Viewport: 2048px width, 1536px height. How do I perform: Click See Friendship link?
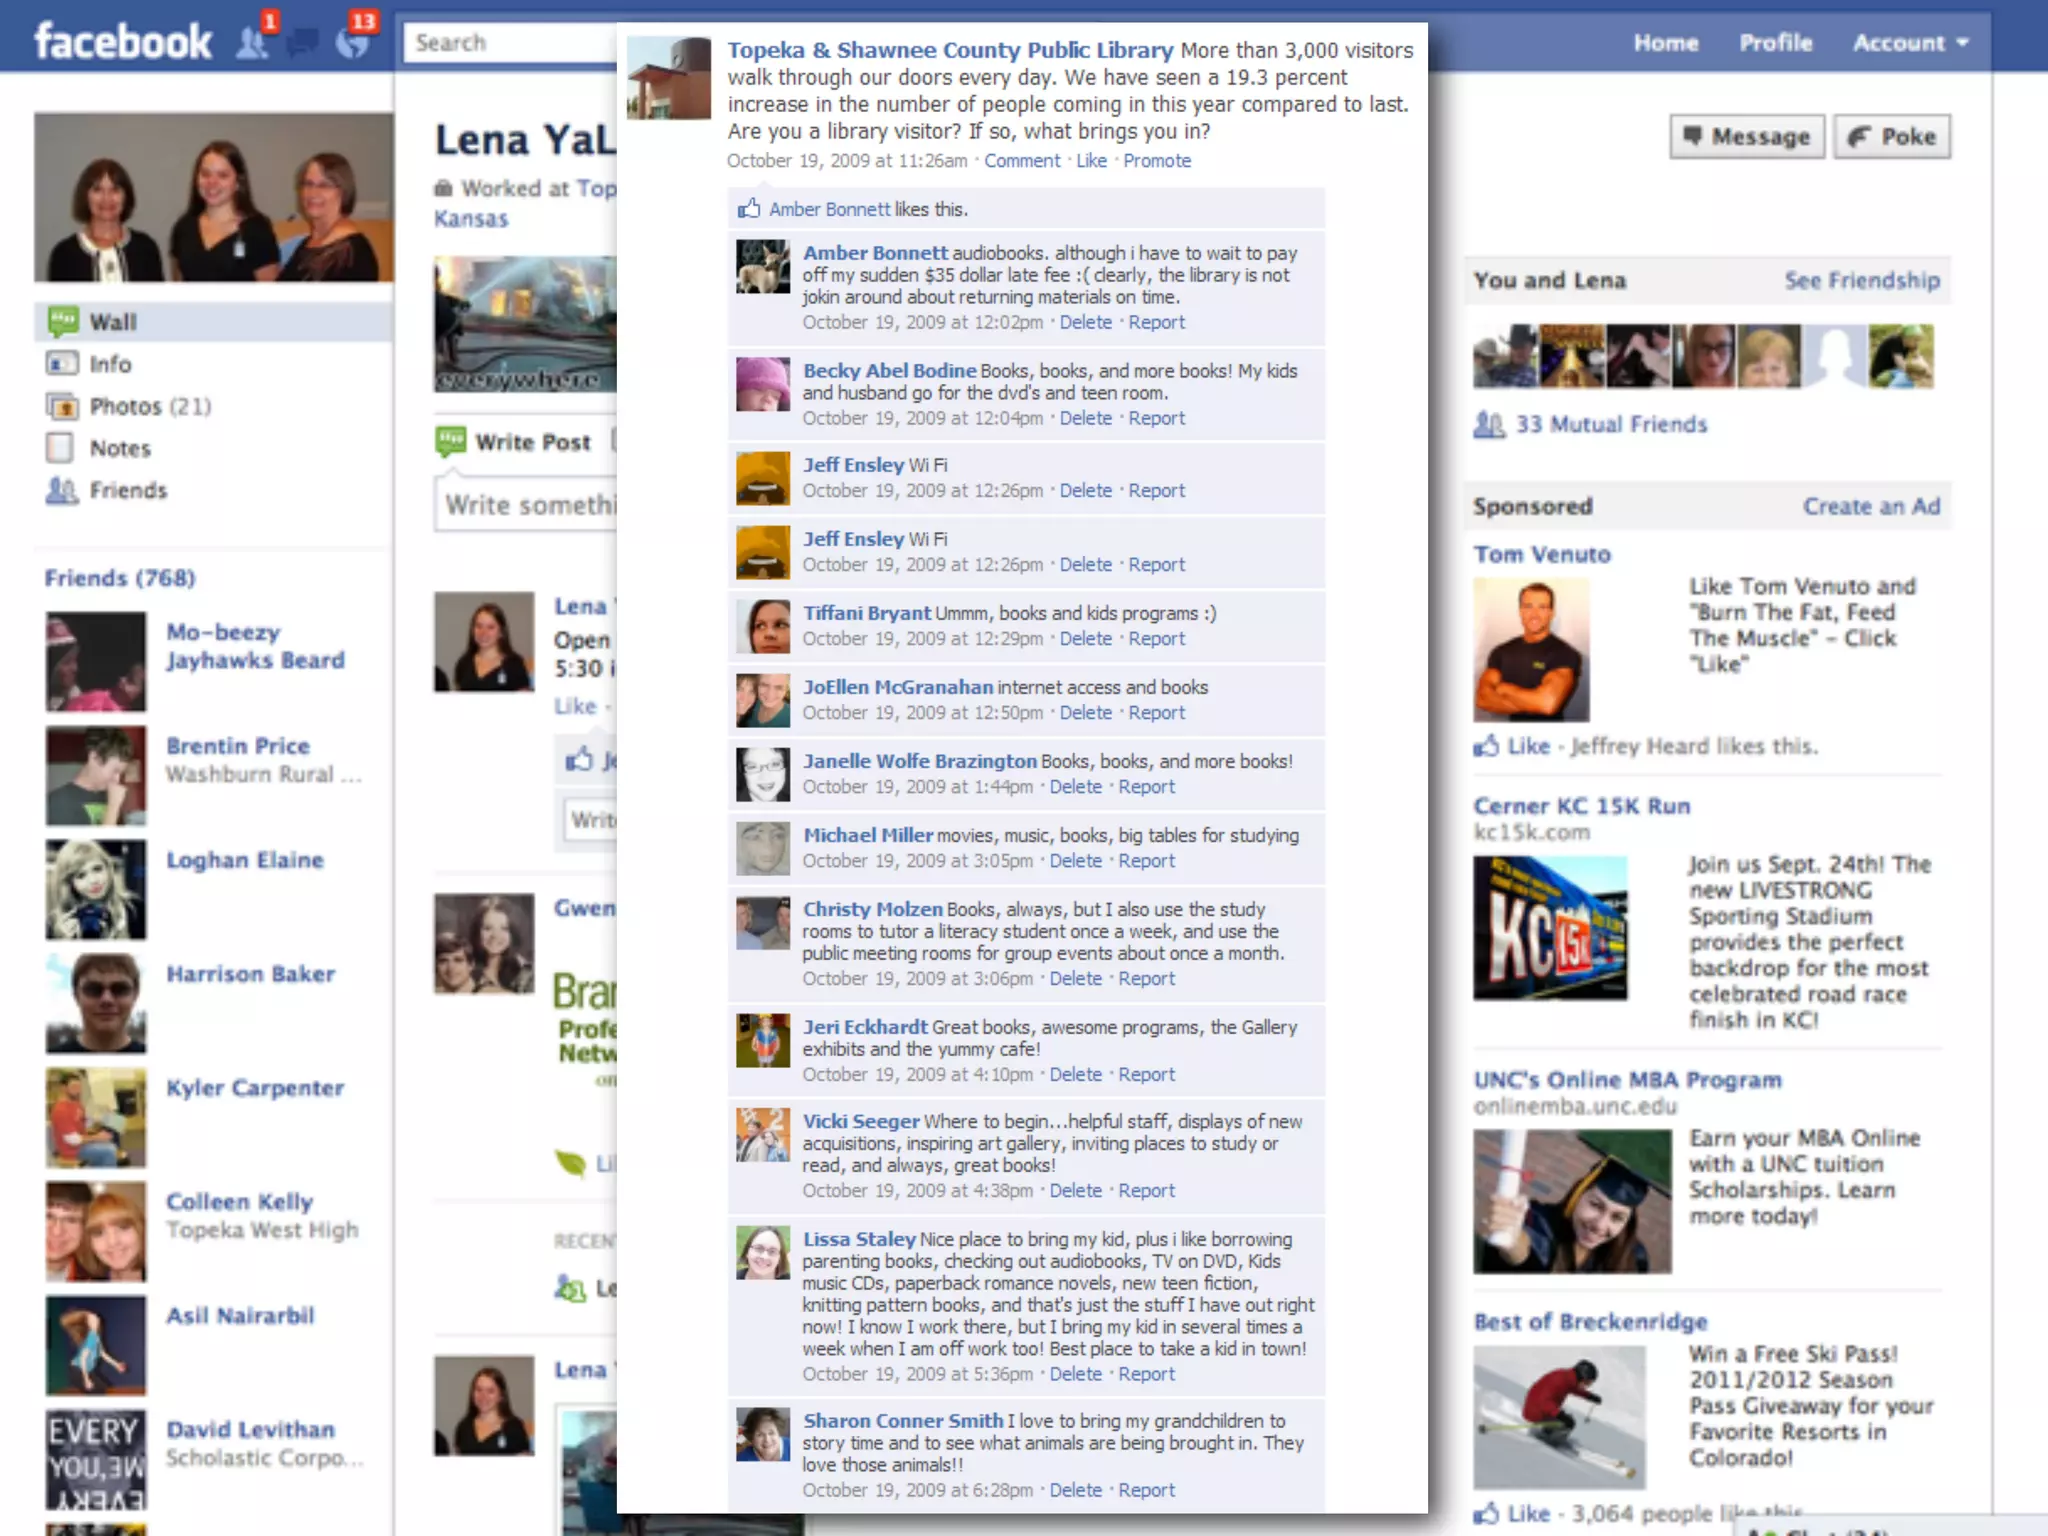1861,281
